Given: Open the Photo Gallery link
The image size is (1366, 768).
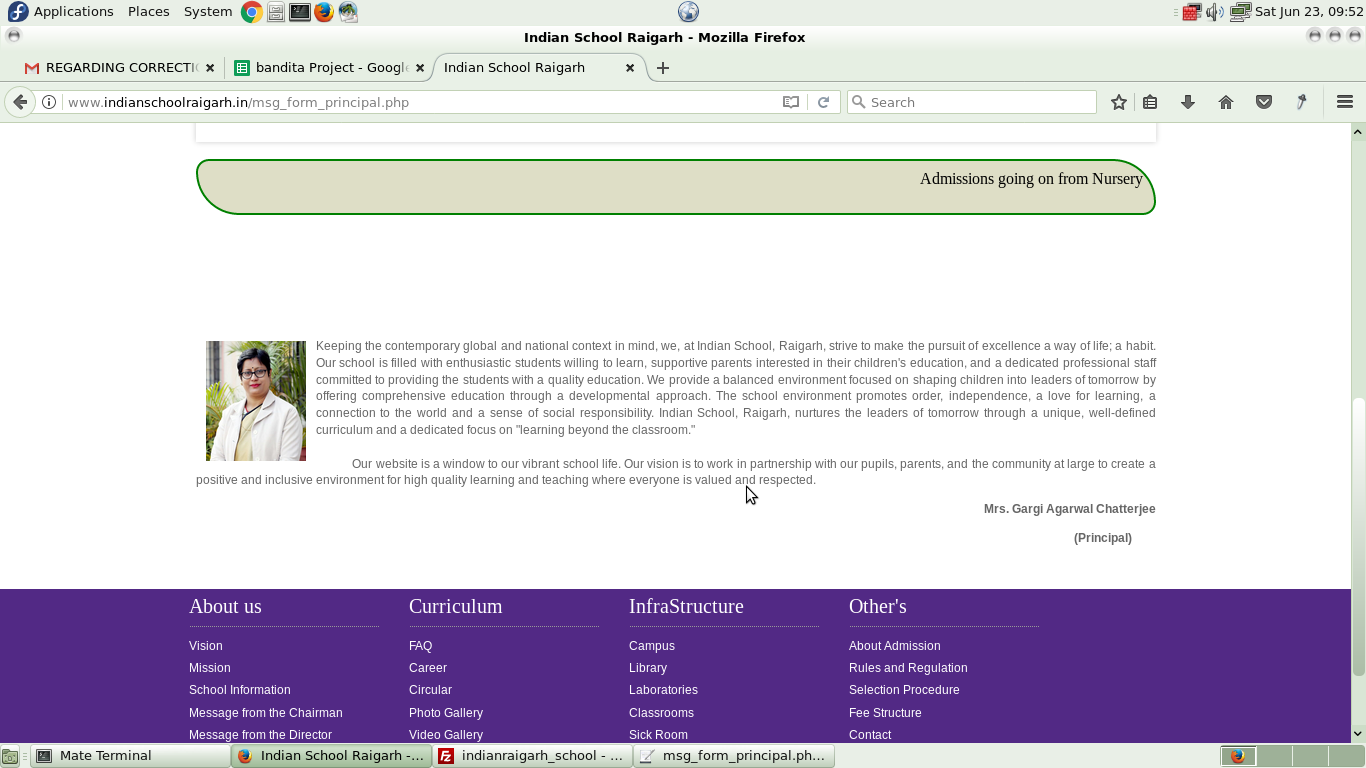Looking at the screenshot, I should [x=446, y=713].
